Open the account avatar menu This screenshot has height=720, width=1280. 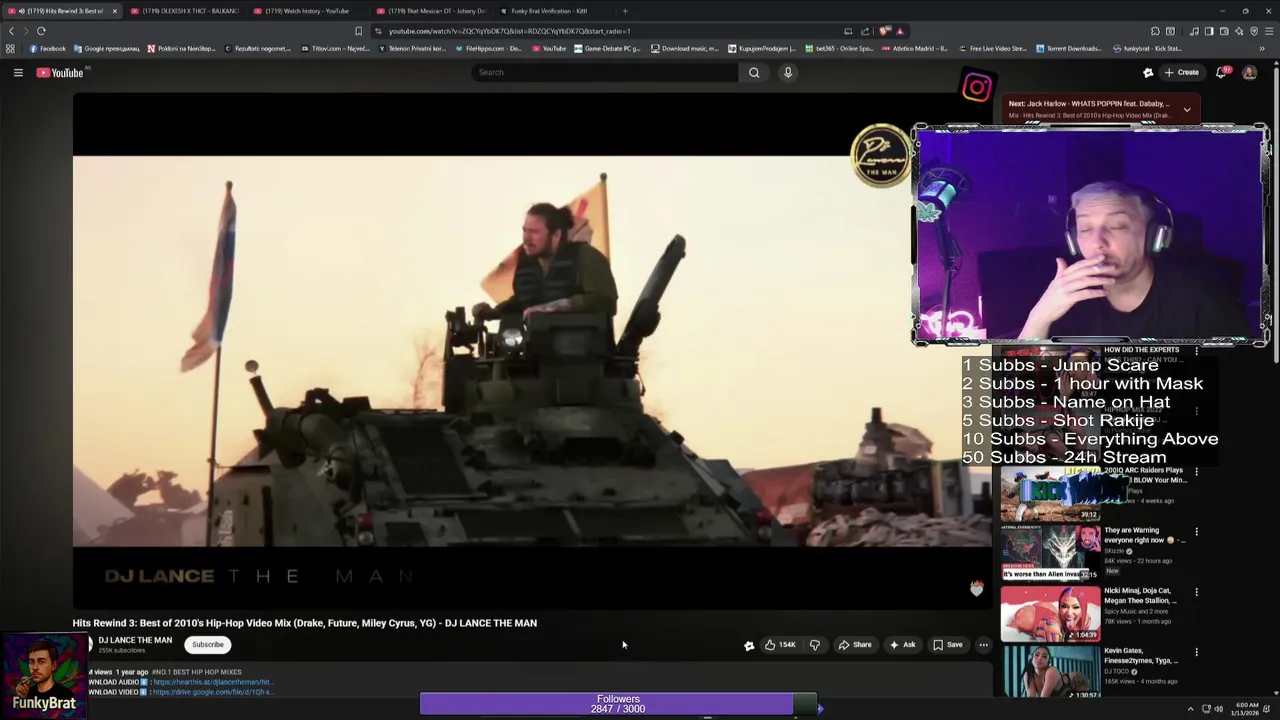click(1249, 72)
